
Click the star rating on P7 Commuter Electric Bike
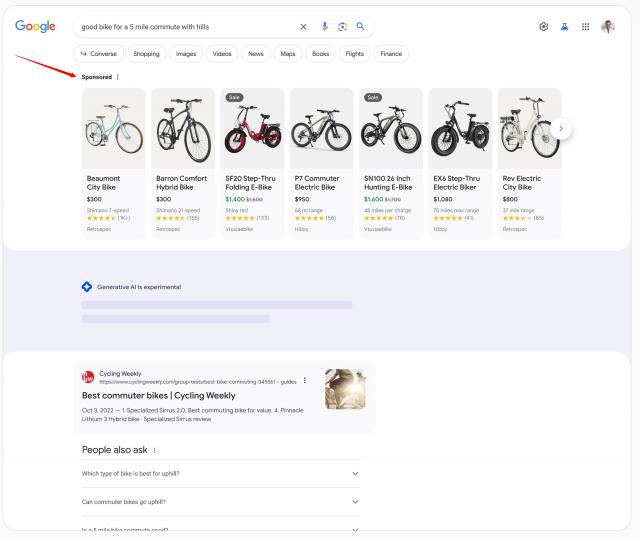click(x=309, y=218)
